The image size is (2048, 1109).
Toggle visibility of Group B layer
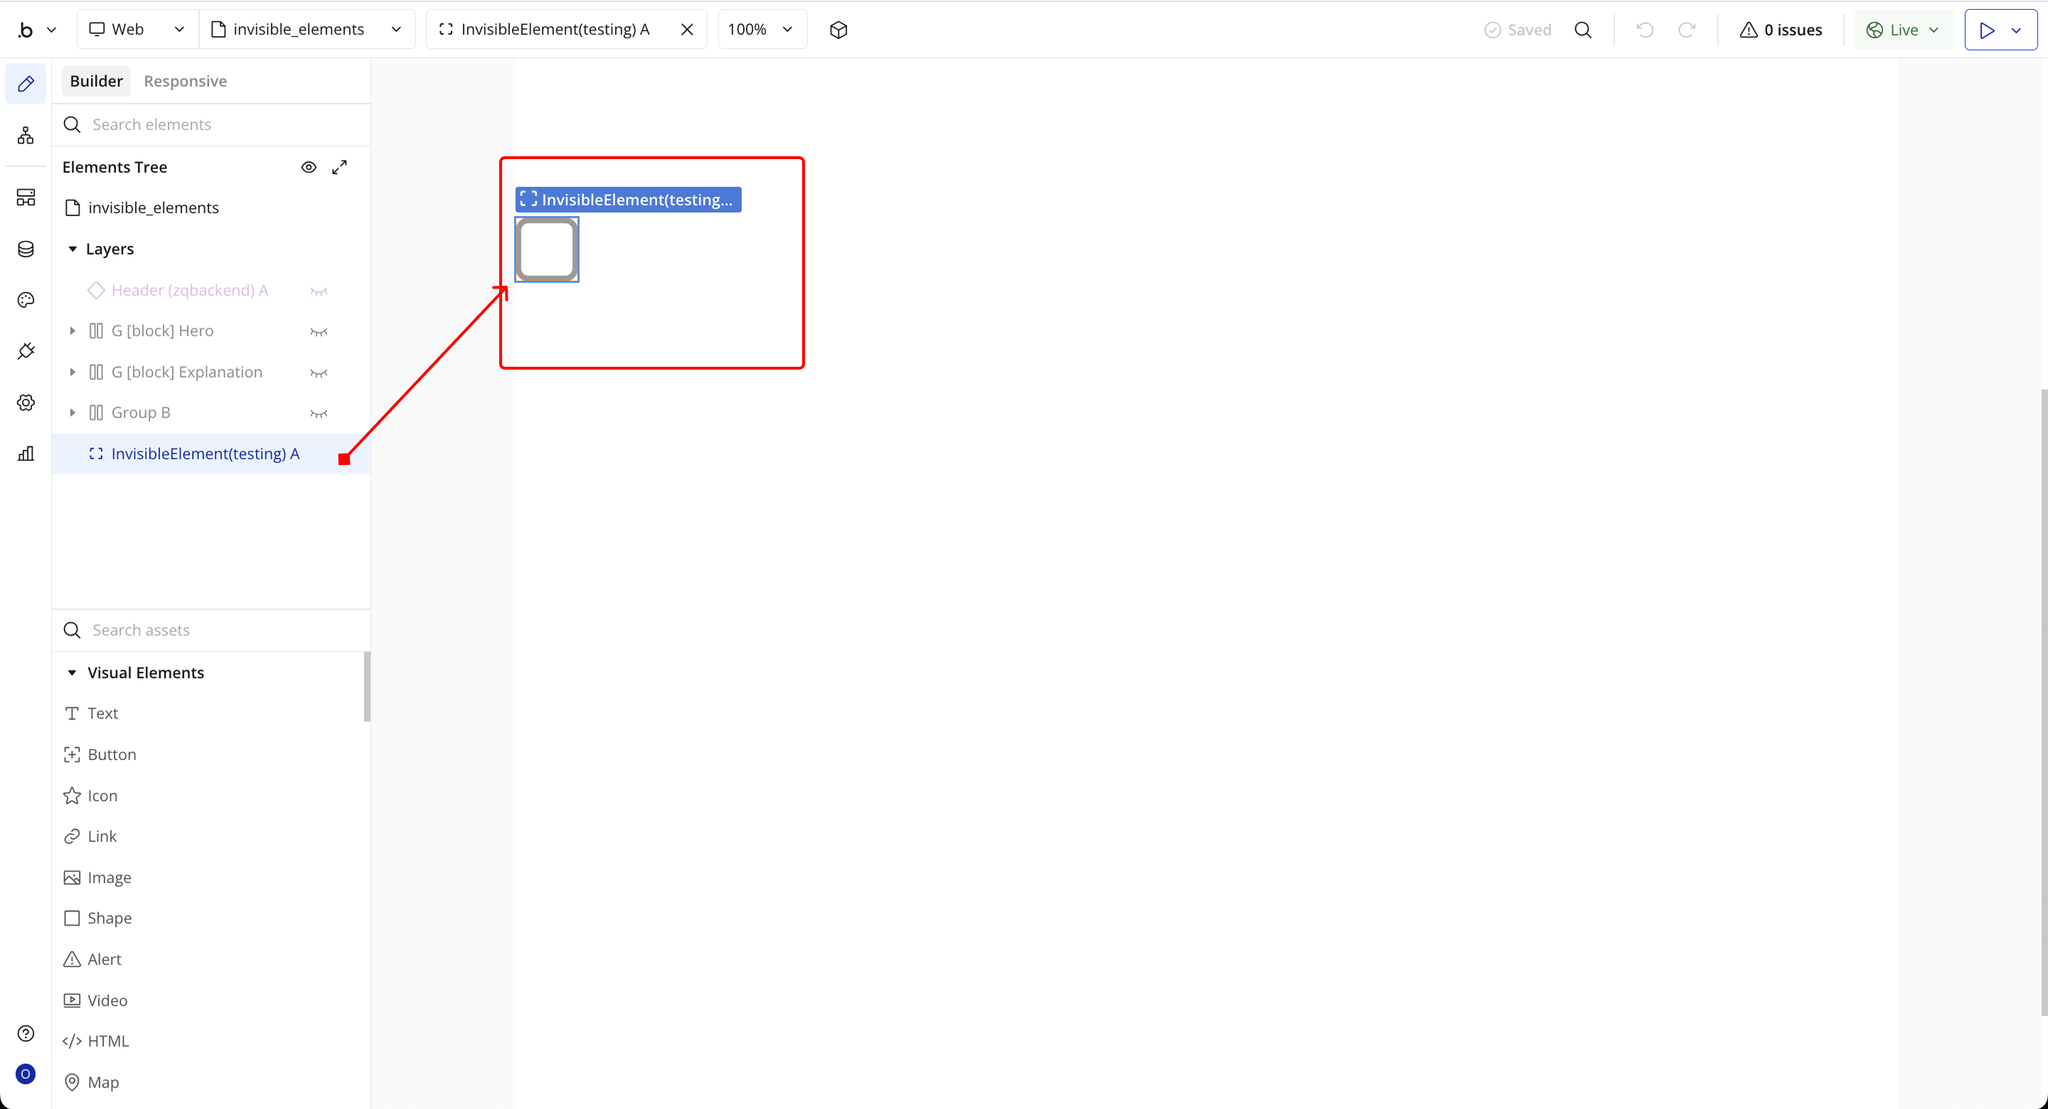[x=319, y=414]
